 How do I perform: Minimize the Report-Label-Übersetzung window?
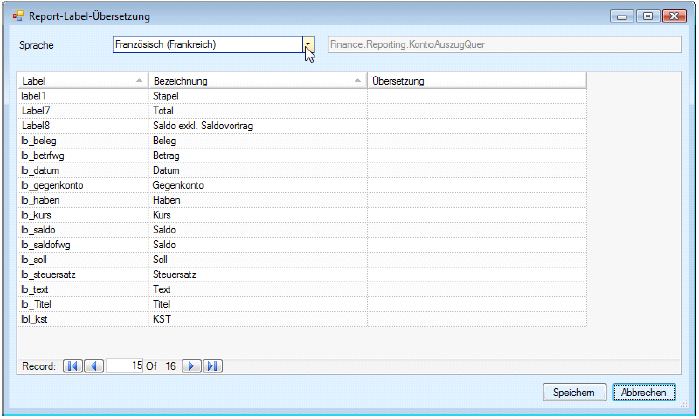(x=622, y=16)
